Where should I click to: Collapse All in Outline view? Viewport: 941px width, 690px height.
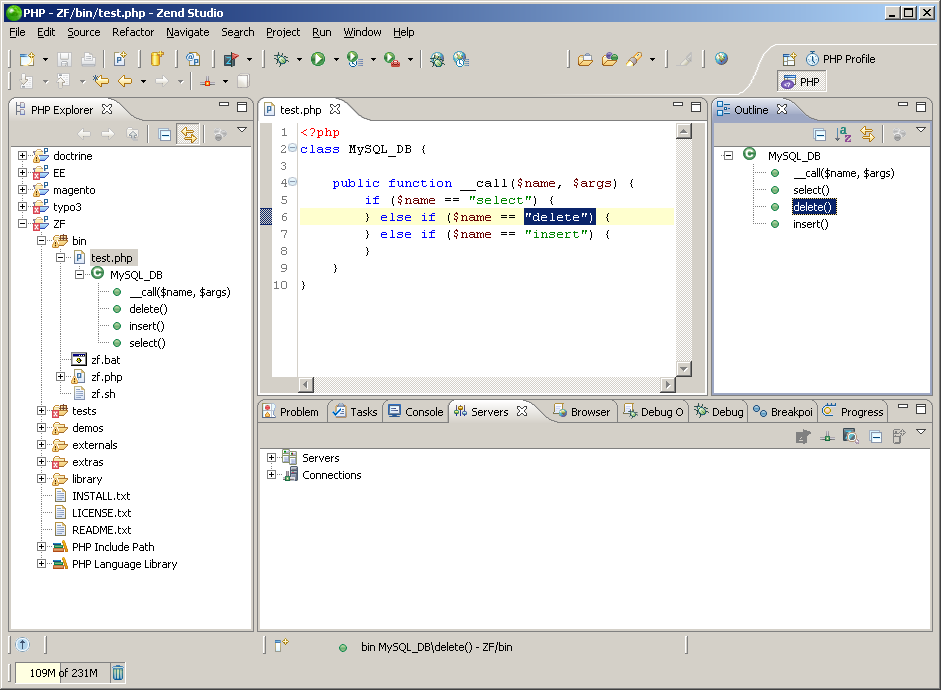pos(820,134)
